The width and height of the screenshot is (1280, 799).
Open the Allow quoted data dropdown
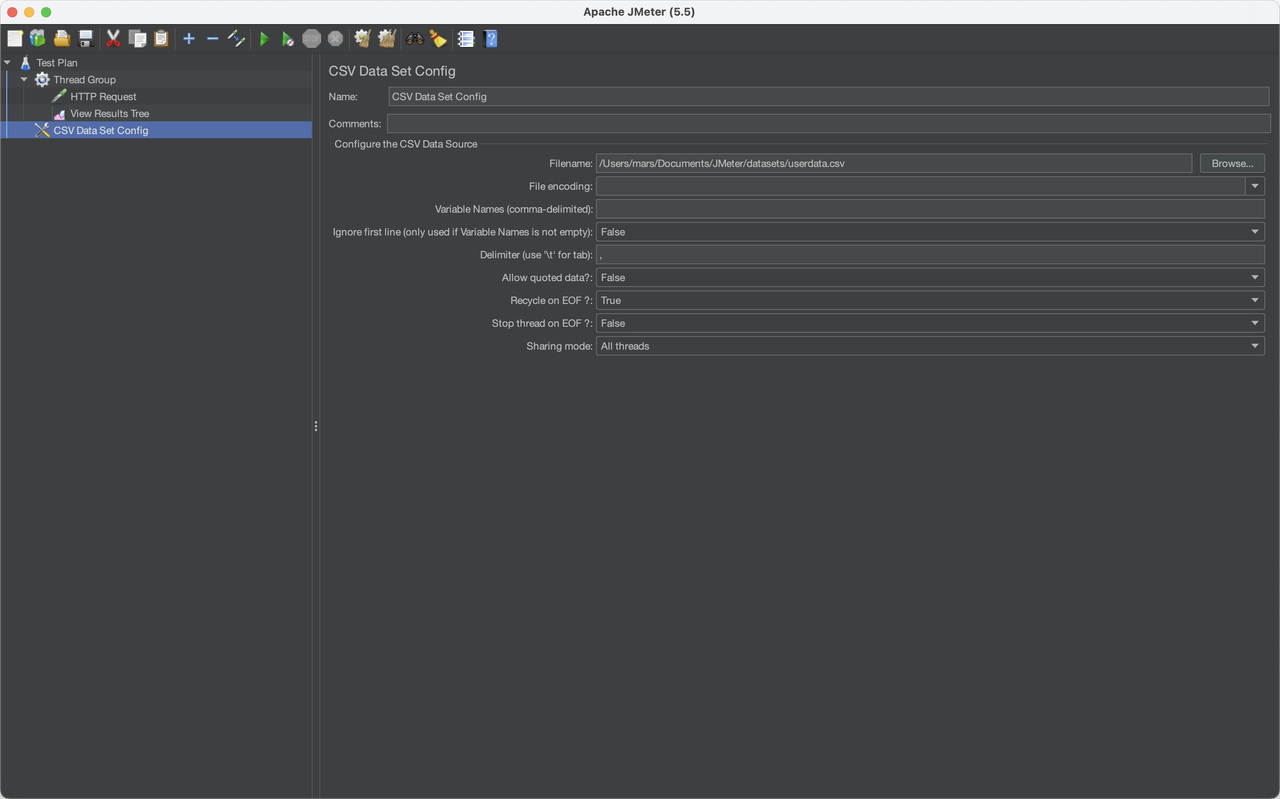(x=930, y=278)
